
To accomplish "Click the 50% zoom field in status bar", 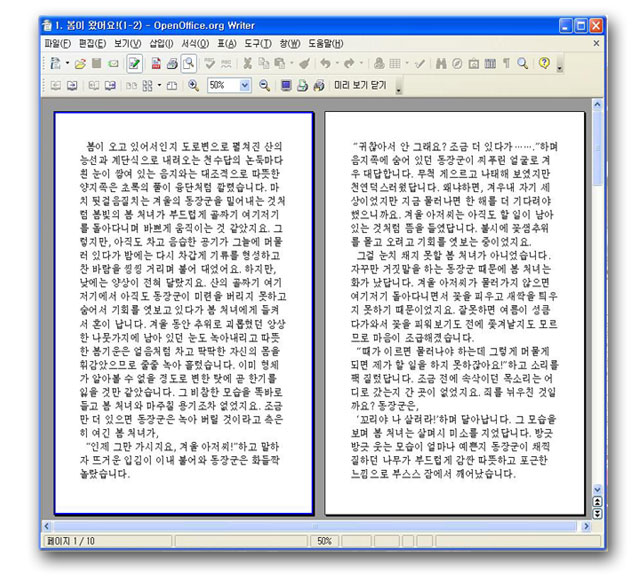I will (325, 541).
